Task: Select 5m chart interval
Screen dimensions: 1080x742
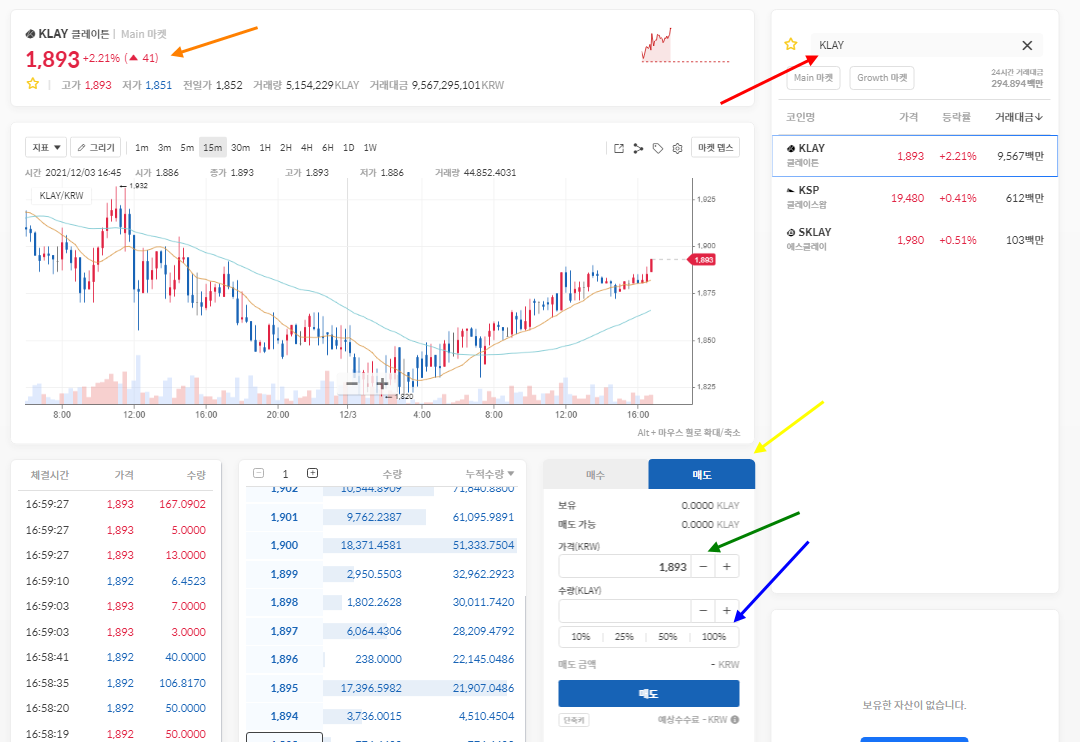Action: tap(187, 147)
